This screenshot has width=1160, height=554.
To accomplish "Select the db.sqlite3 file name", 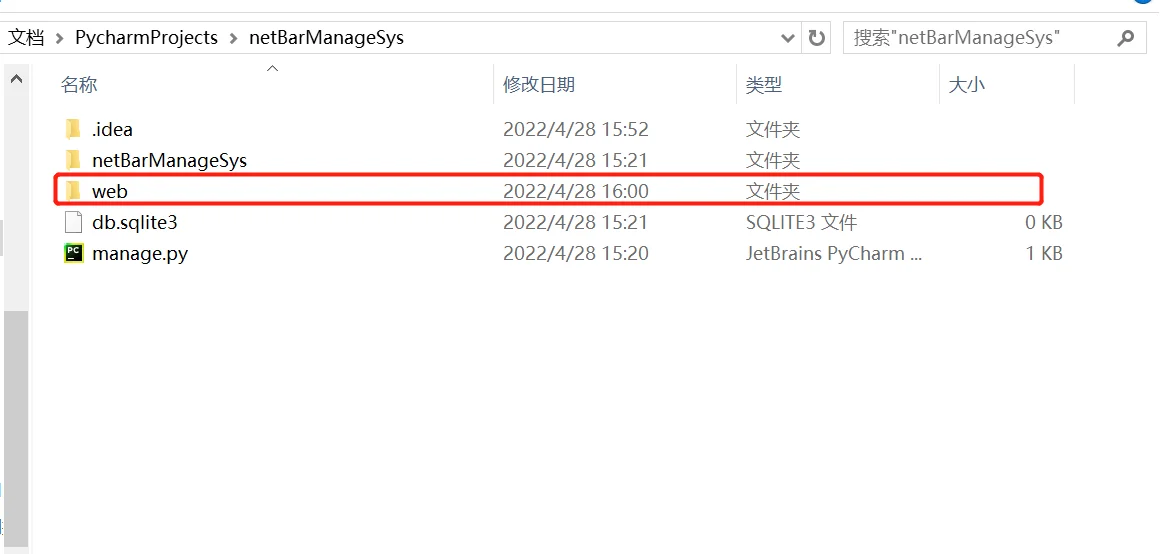I will click(135, 222).
